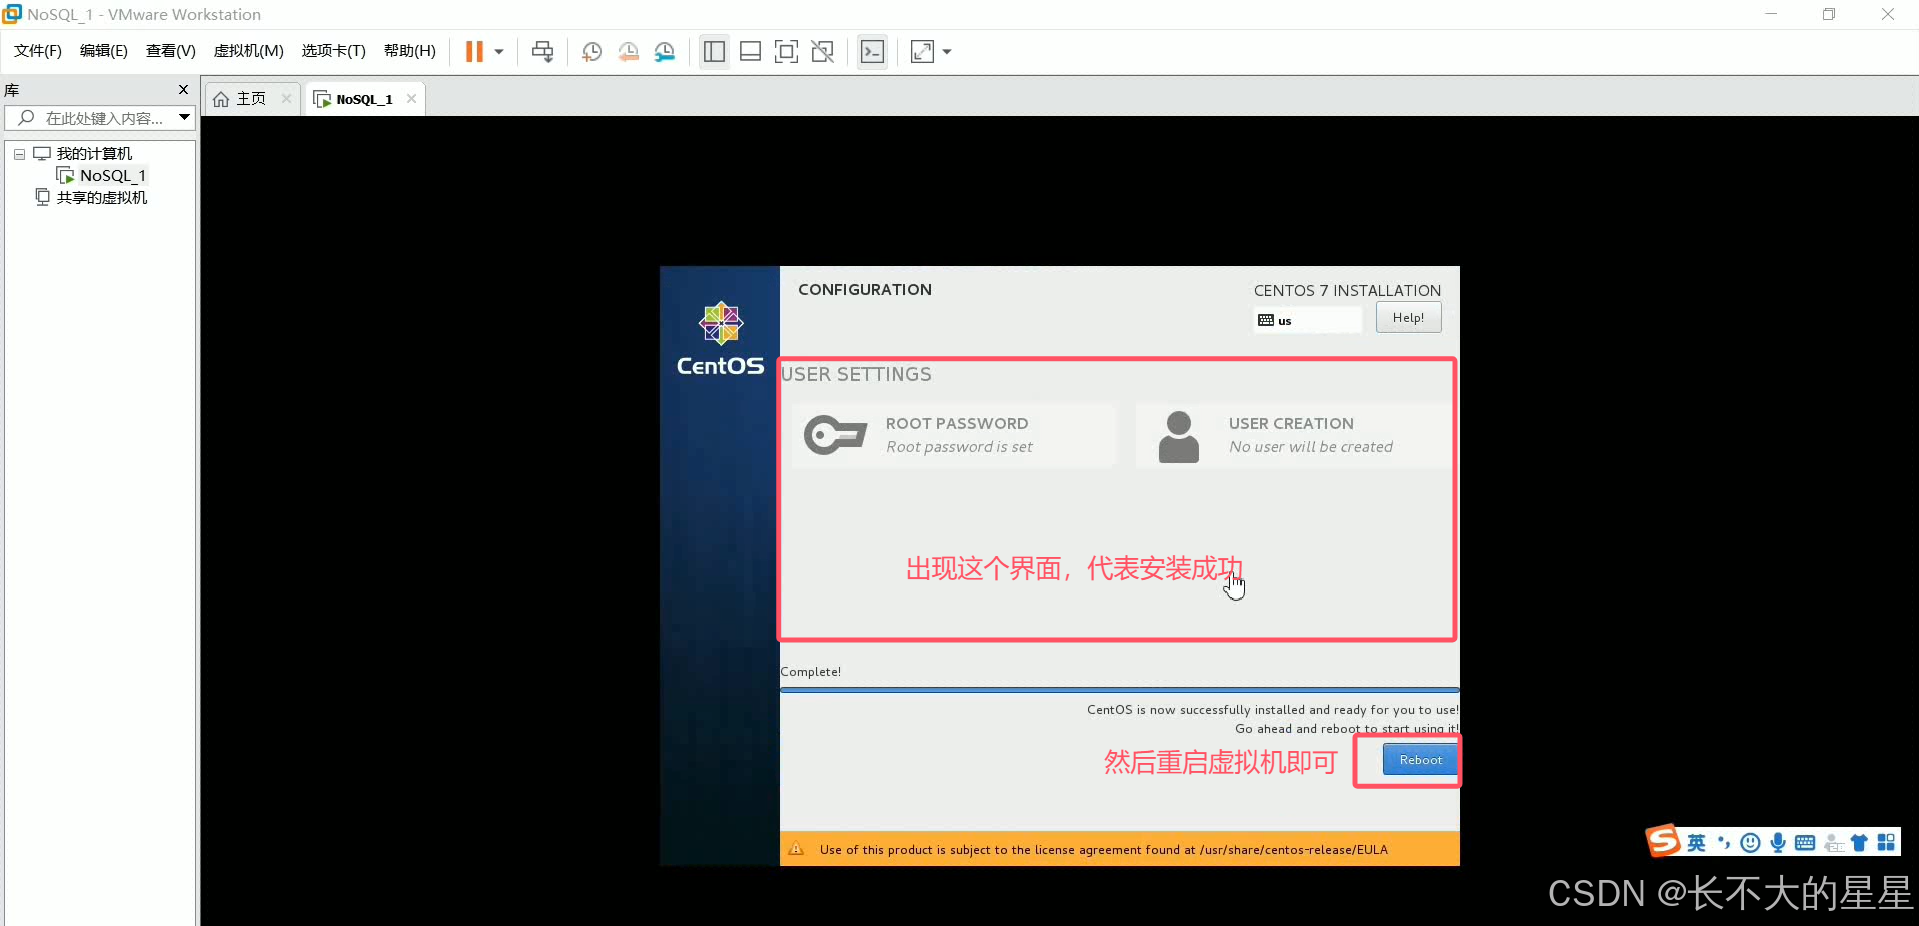Click the CONFIGURATION heading text
Viewport: 1919px width, 926px height.
[865, 290]
